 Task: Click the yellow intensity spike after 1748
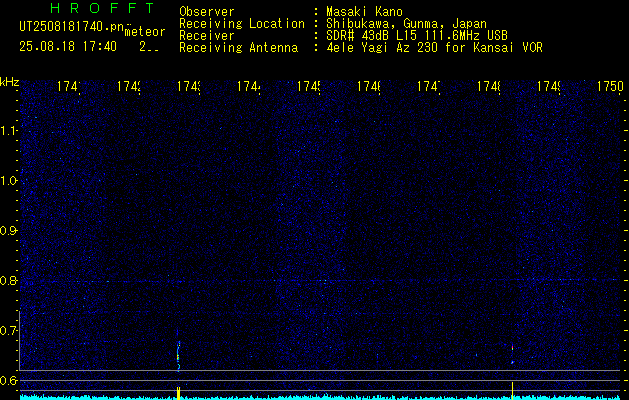coord(512,390)
